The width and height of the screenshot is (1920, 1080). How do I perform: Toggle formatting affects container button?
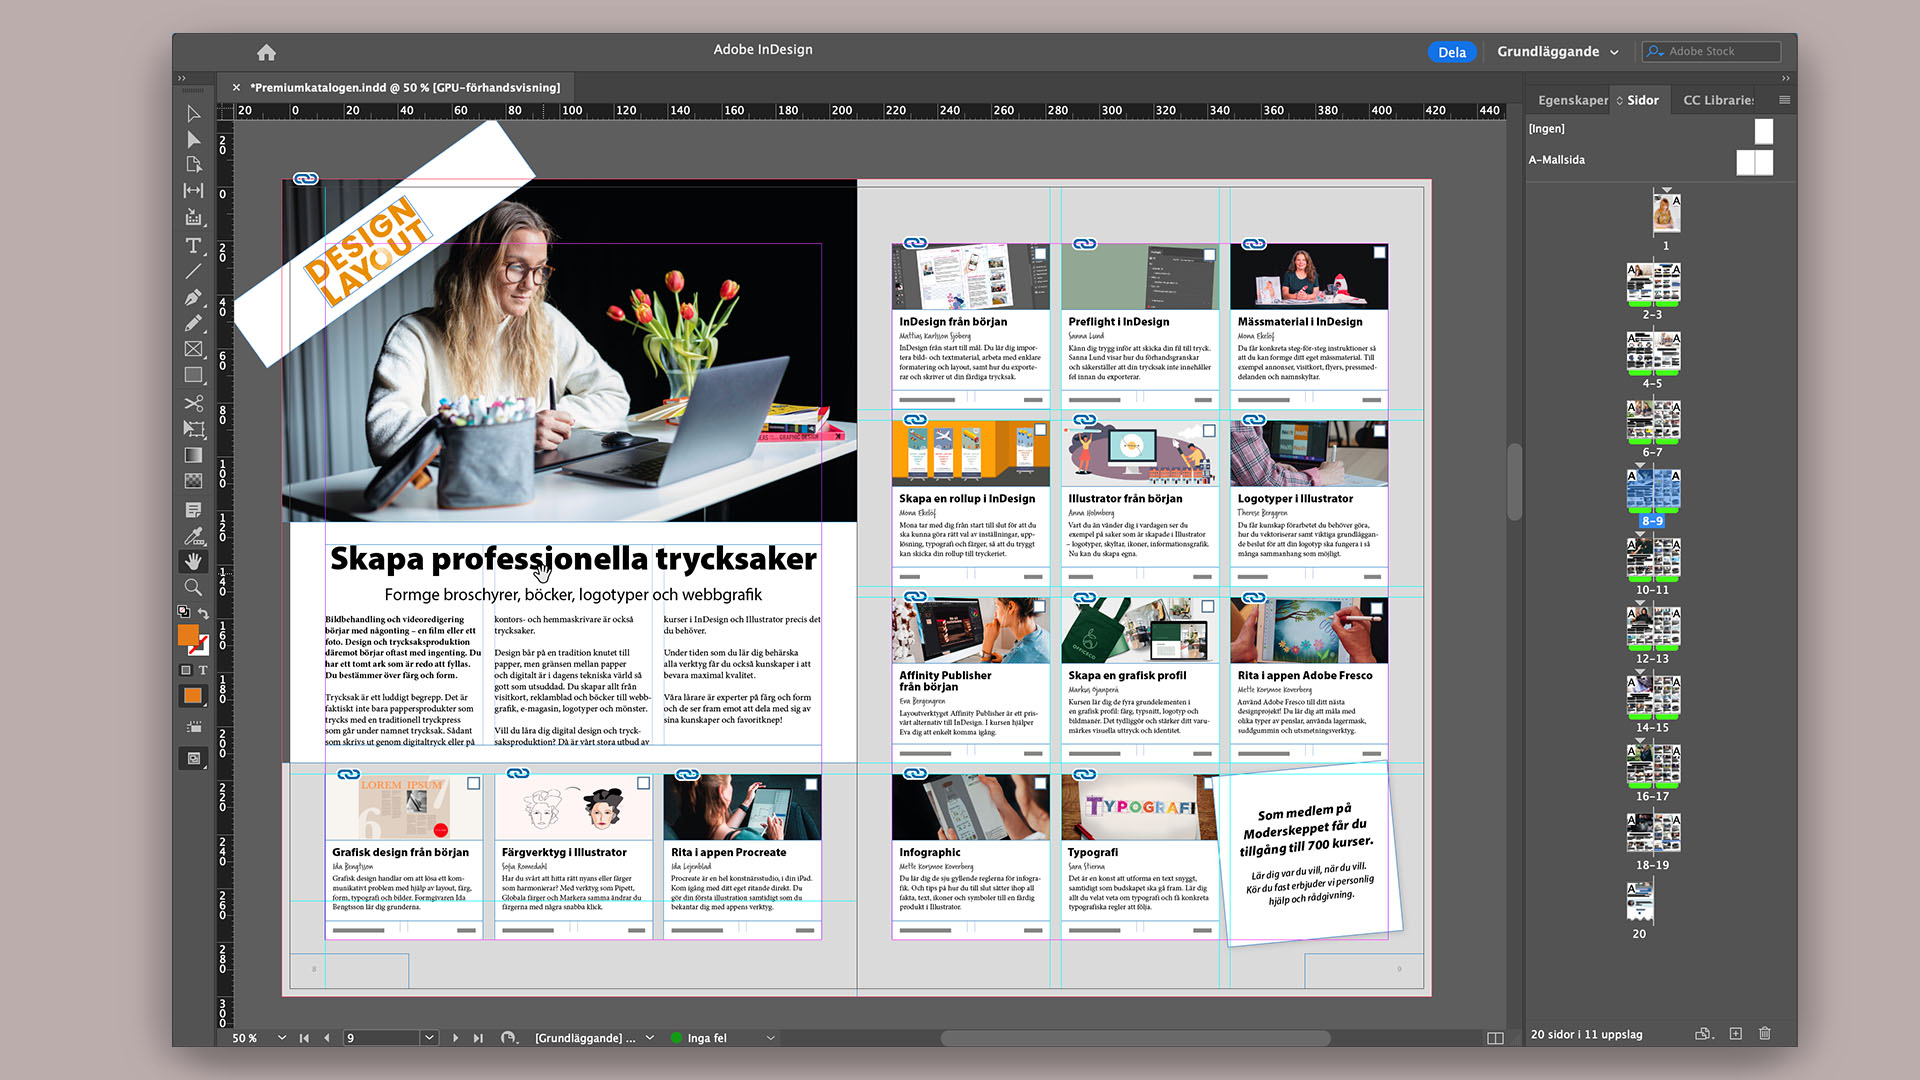[x=185, y=670]
